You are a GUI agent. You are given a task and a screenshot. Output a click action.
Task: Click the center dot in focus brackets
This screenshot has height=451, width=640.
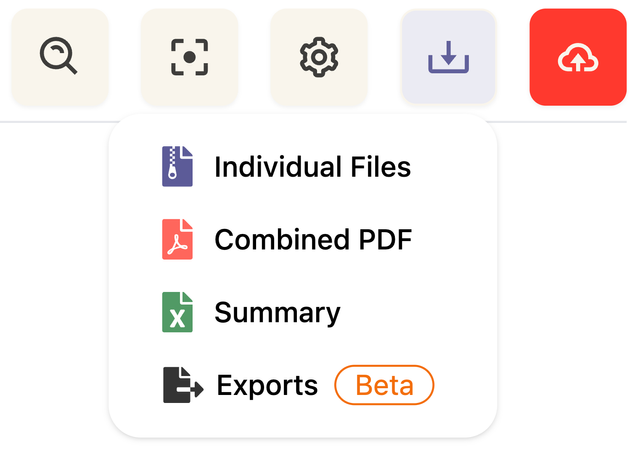(189, 57)
